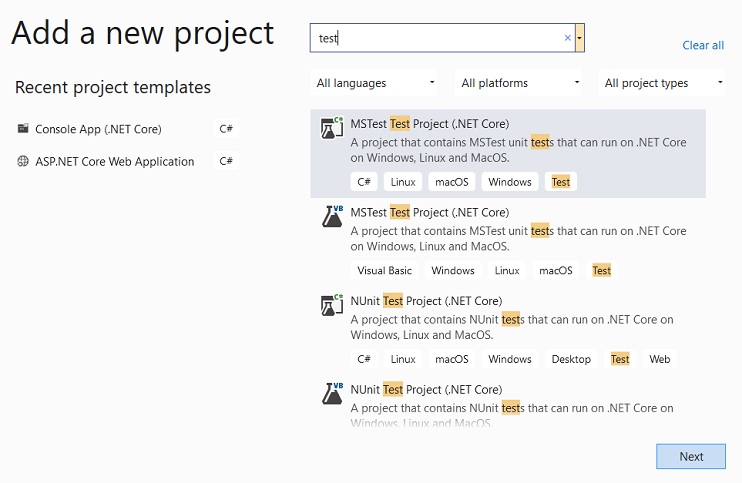Clear search text with the X icon
Viewport: 742px width, 483px height.
click(x=567, y=38)
